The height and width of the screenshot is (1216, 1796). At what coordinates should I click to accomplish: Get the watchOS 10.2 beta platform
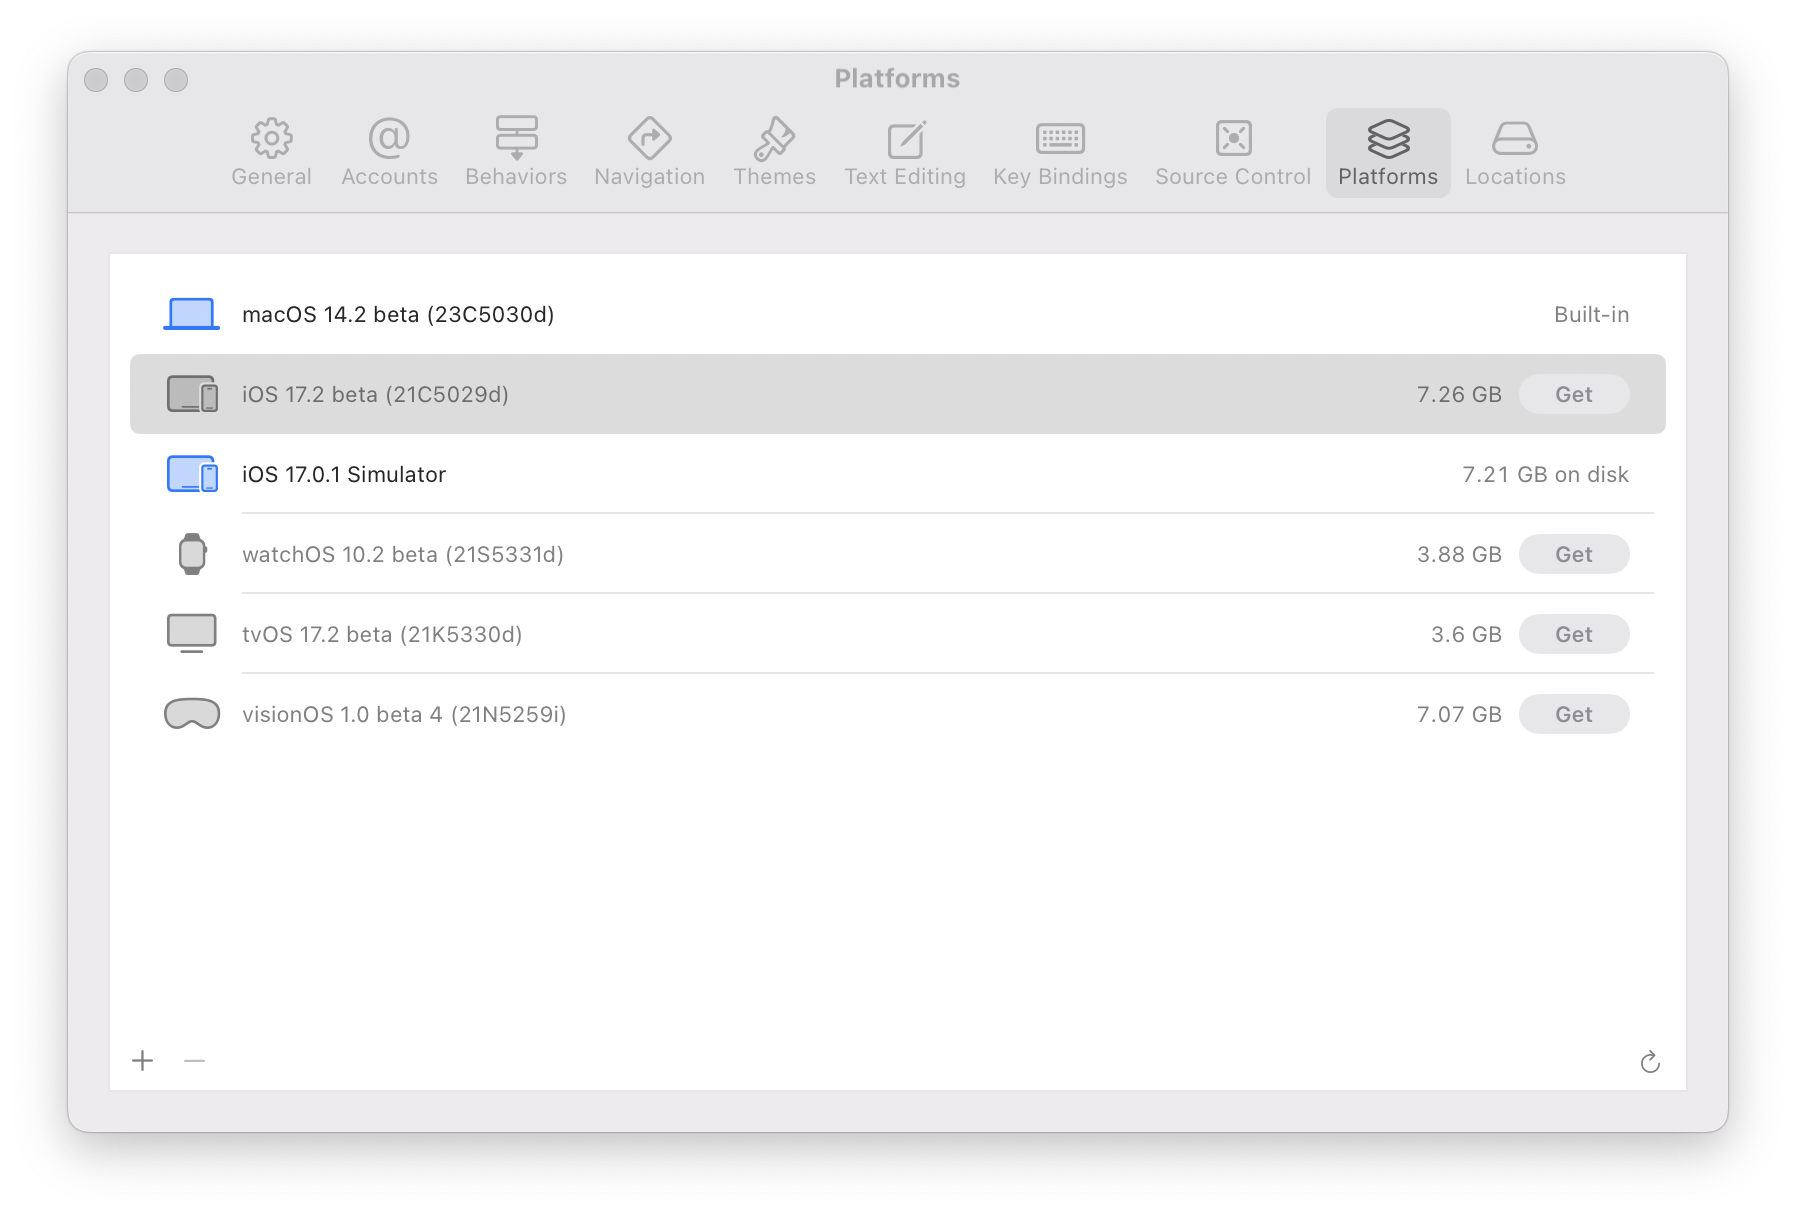tap(1574, 554)
